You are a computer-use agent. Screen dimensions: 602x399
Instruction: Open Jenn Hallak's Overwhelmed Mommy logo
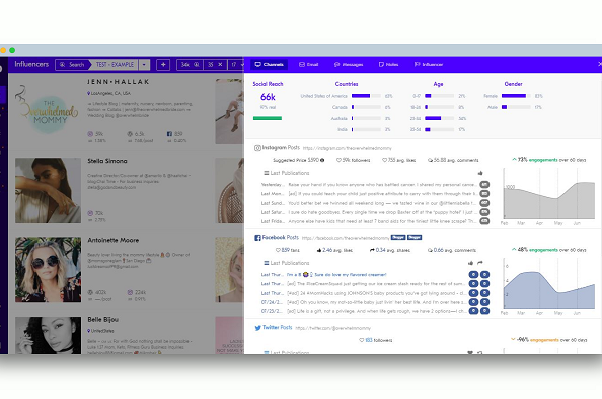48,110
